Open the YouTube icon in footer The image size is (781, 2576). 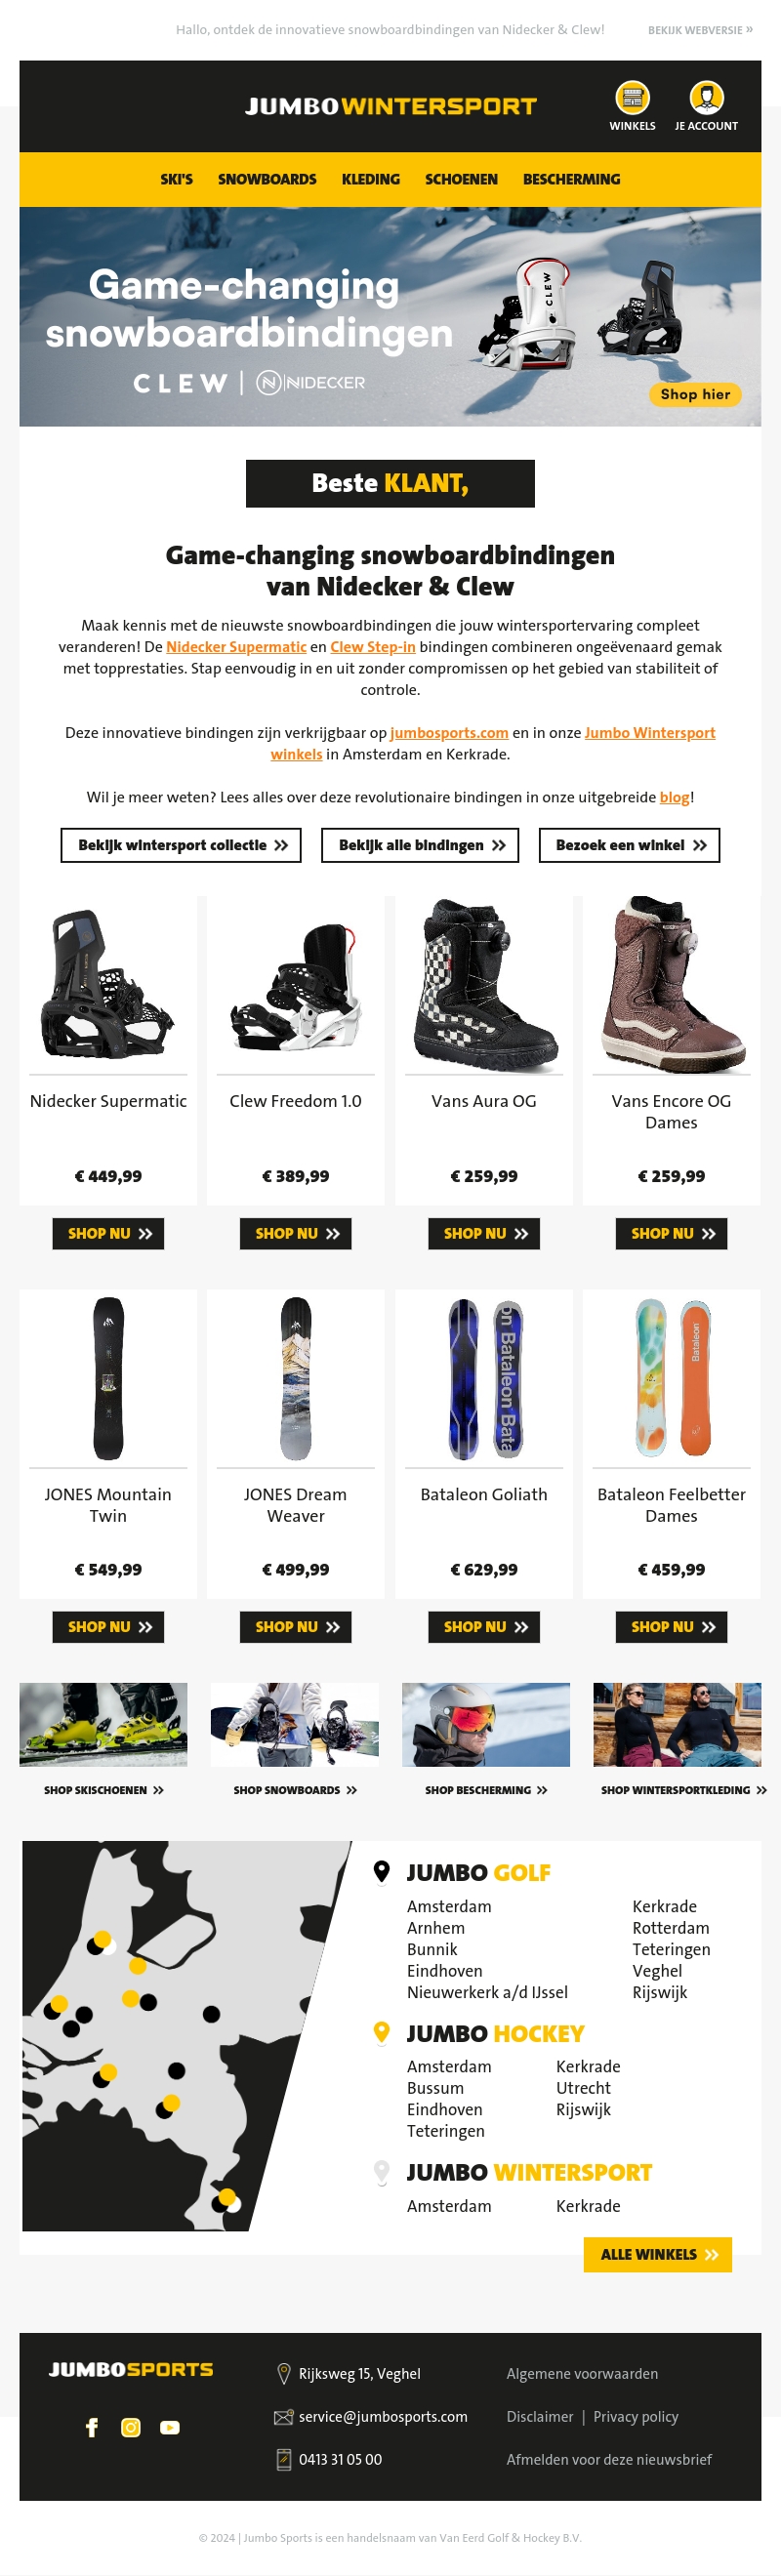click(170, 2427)
